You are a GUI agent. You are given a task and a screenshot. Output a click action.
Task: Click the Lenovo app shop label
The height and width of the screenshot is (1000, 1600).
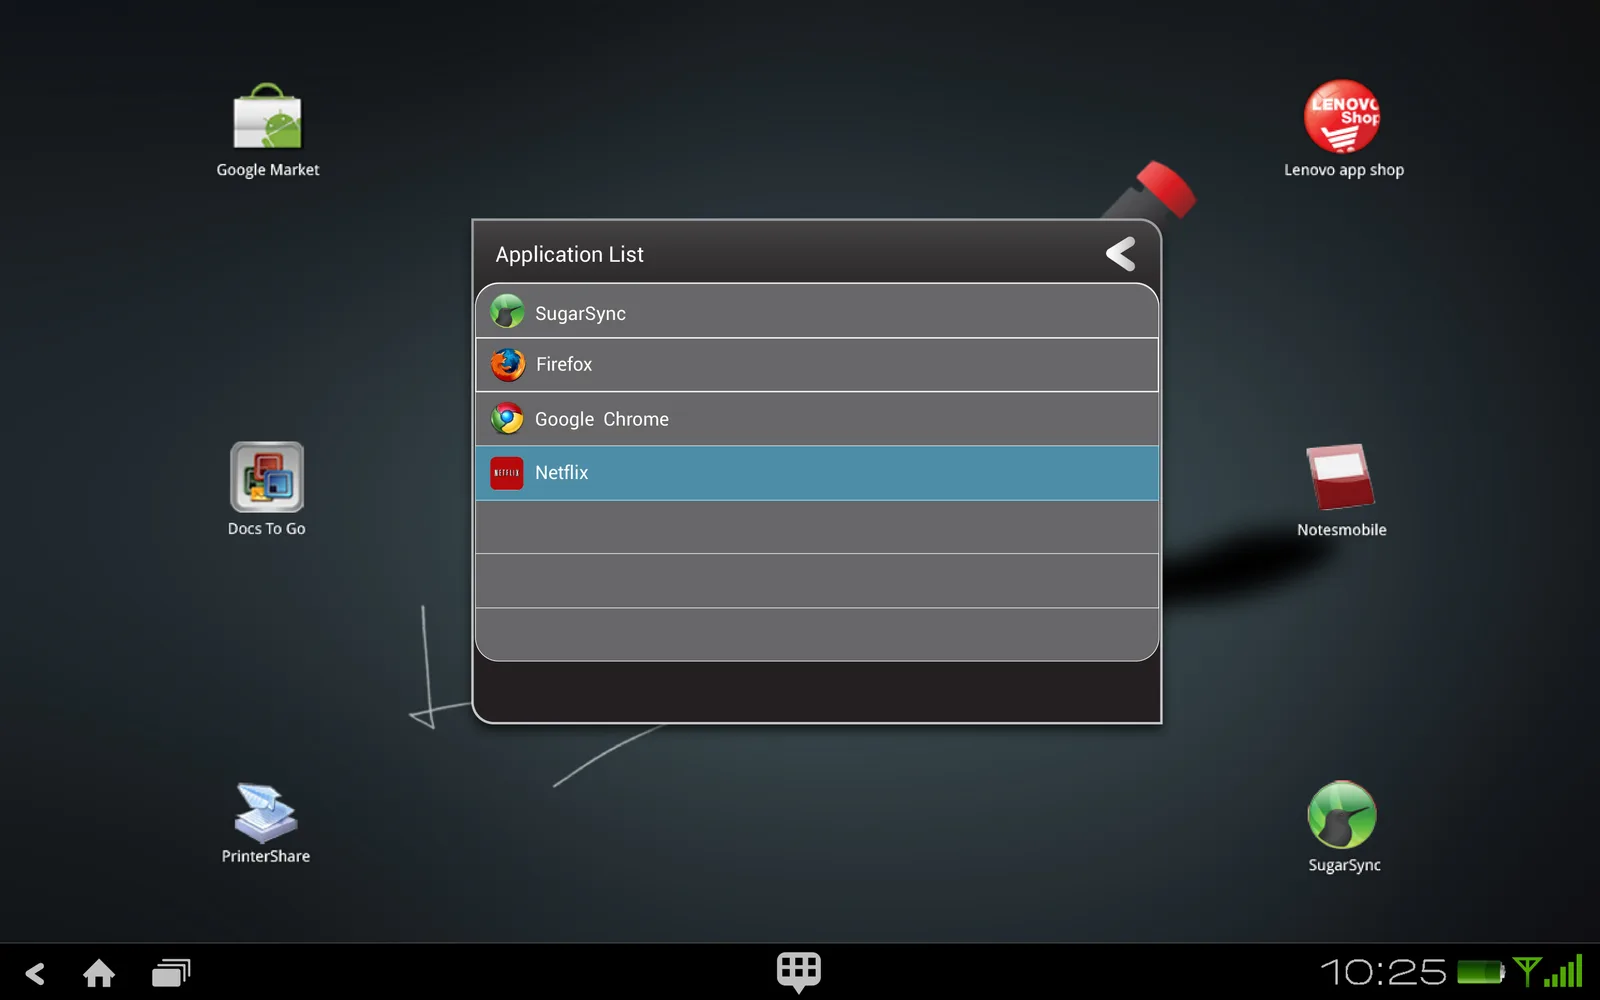pyautogui.click(x=1344, y=170)
